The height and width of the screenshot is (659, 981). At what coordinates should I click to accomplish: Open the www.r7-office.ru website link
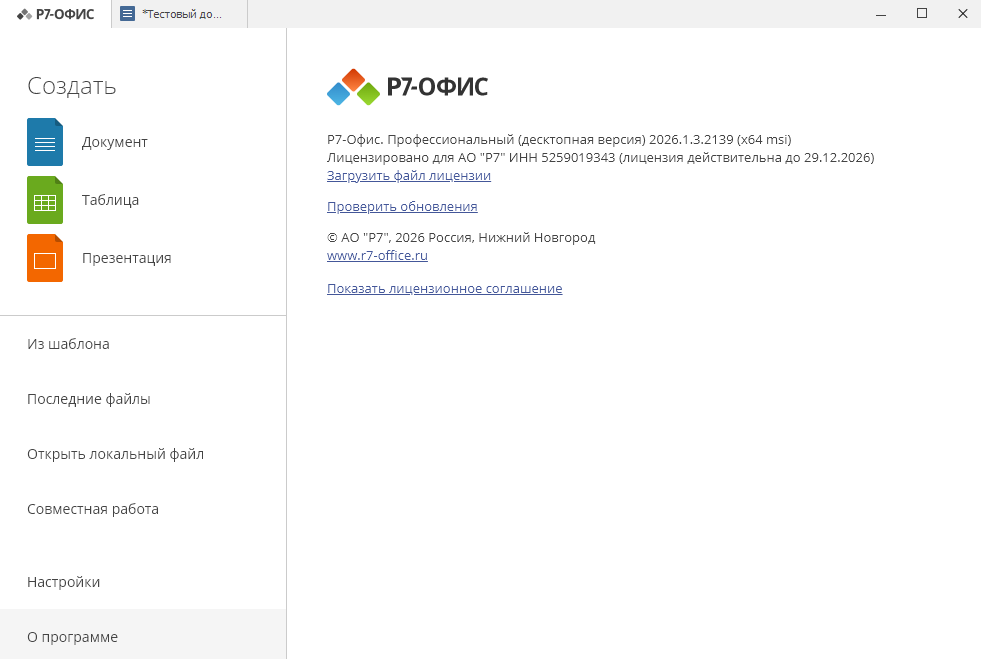[377, 255]
